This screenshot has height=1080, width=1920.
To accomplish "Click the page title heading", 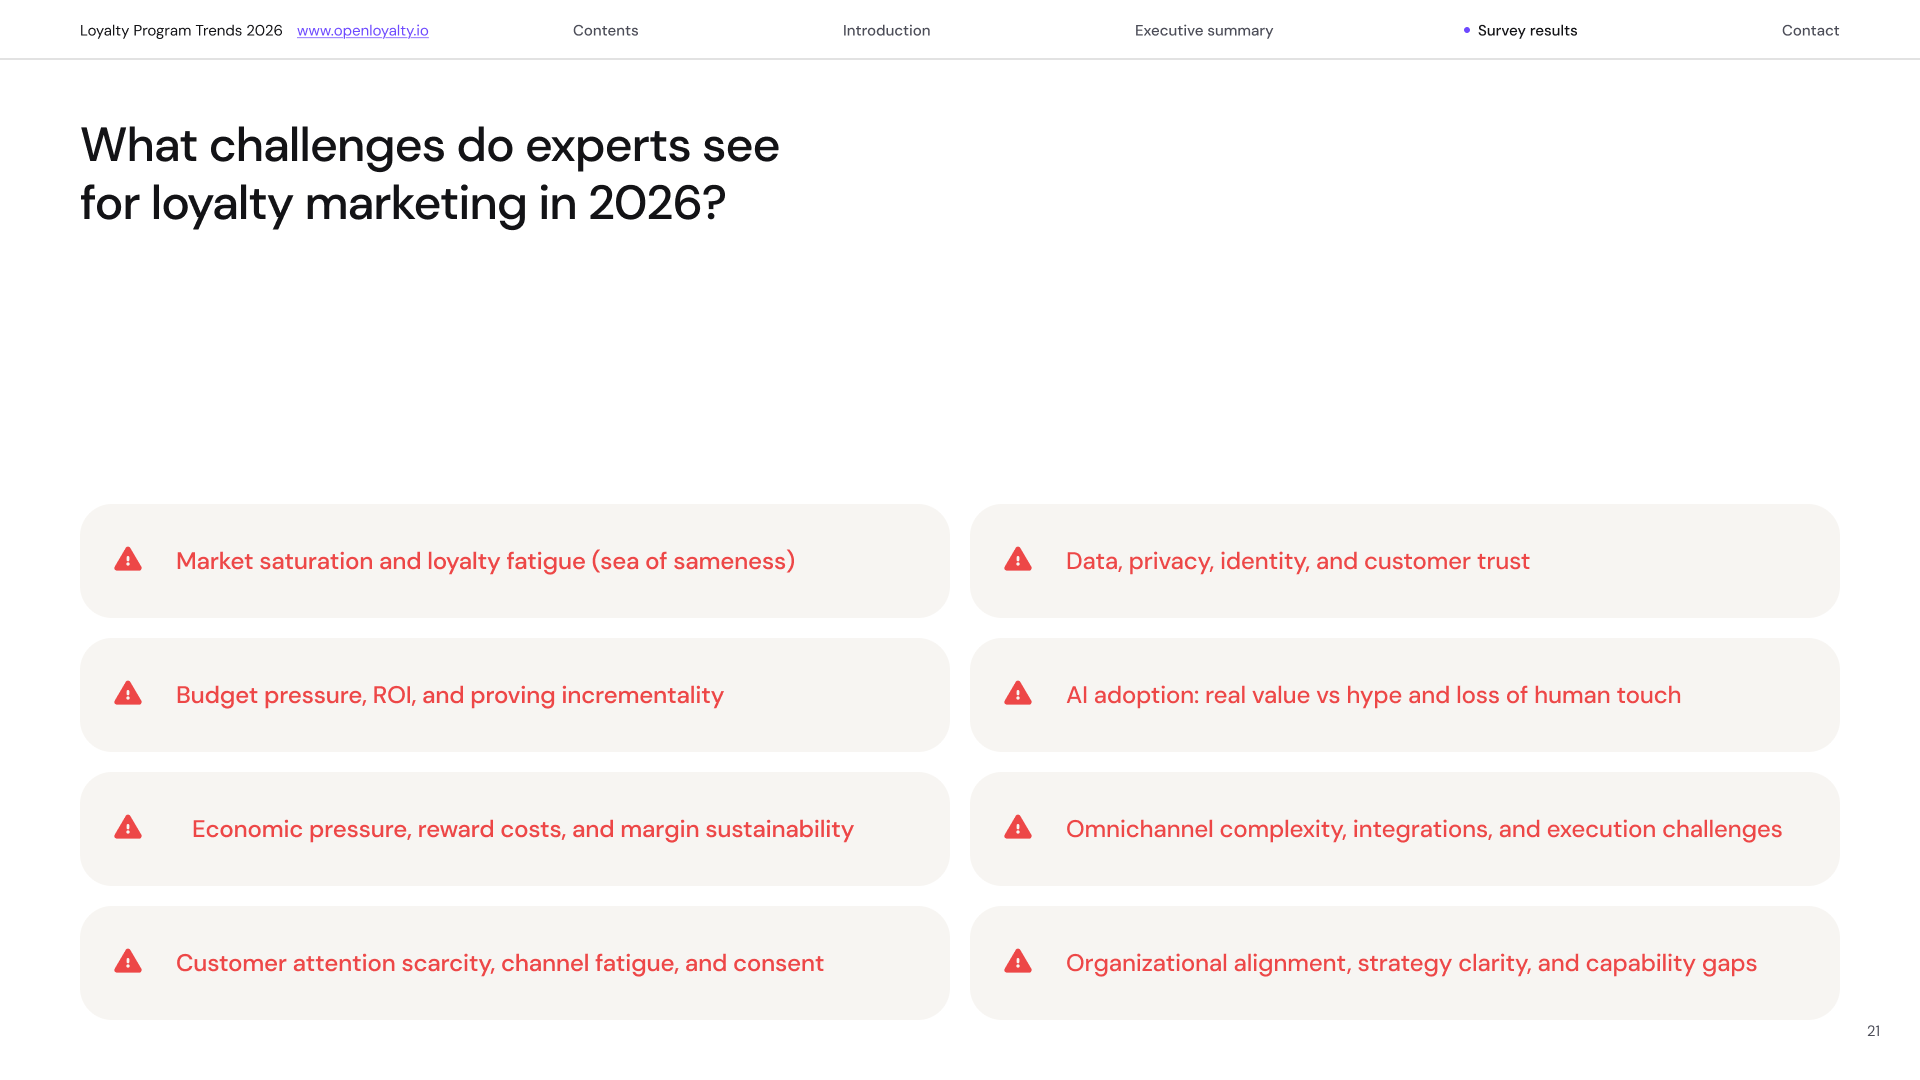I will [x=430, y=174].
